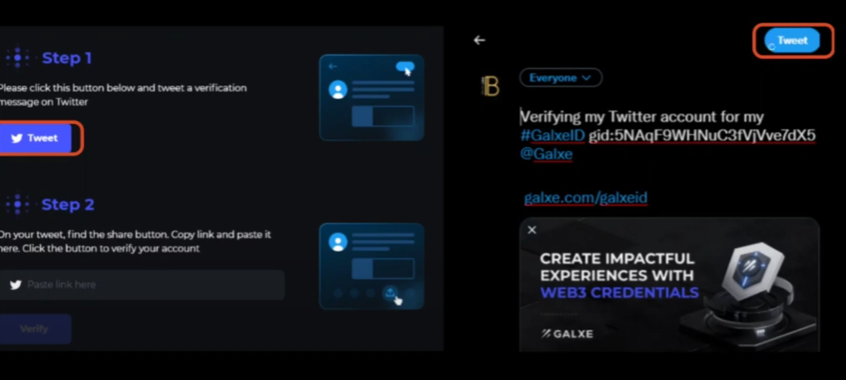The height and width of the screenshot is (380, 846).
Task: Open the galxe.com/galxeid link
Action: coord(585,198)
